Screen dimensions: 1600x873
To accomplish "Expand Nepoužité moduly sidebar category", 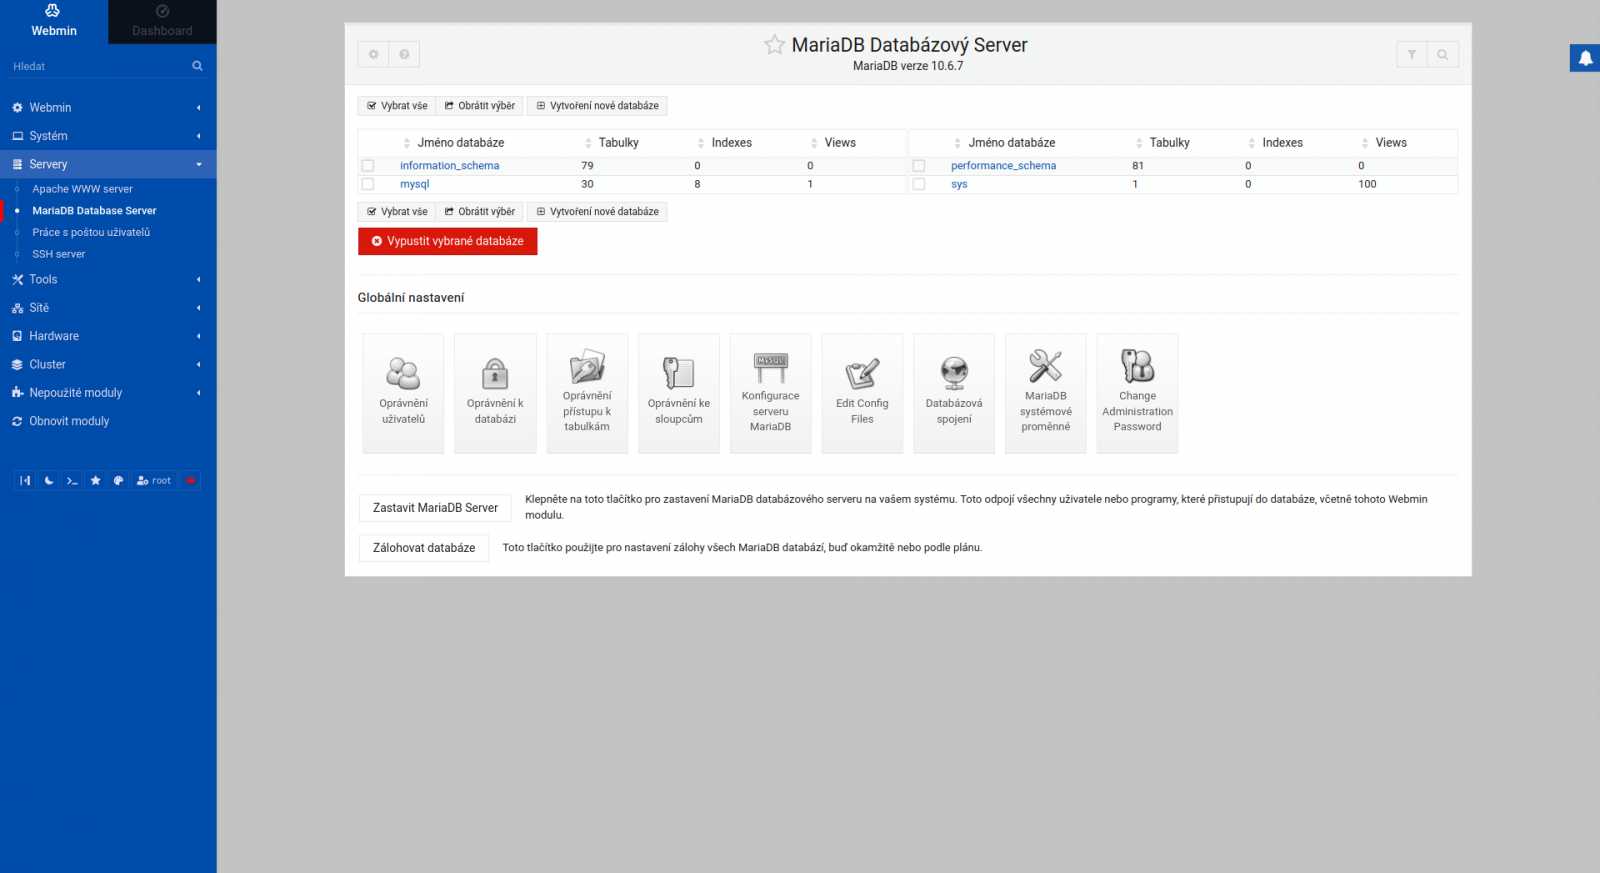I will click(x=108, y=393).
